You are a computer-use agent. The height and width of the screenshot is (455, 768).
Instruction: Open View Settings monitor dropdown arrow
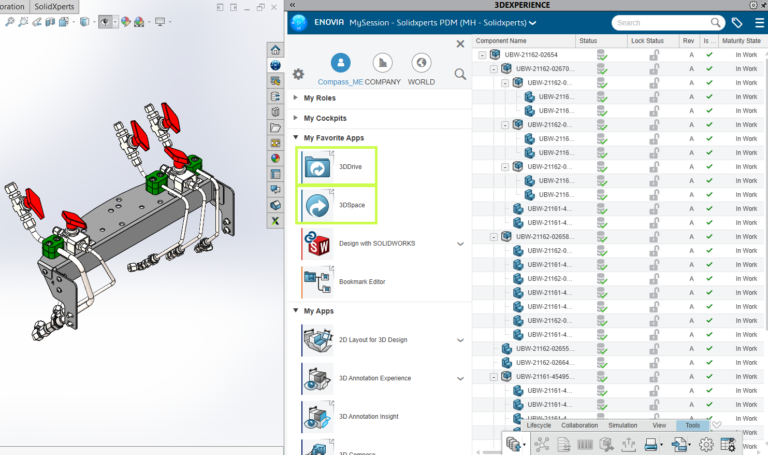[170, 22]
